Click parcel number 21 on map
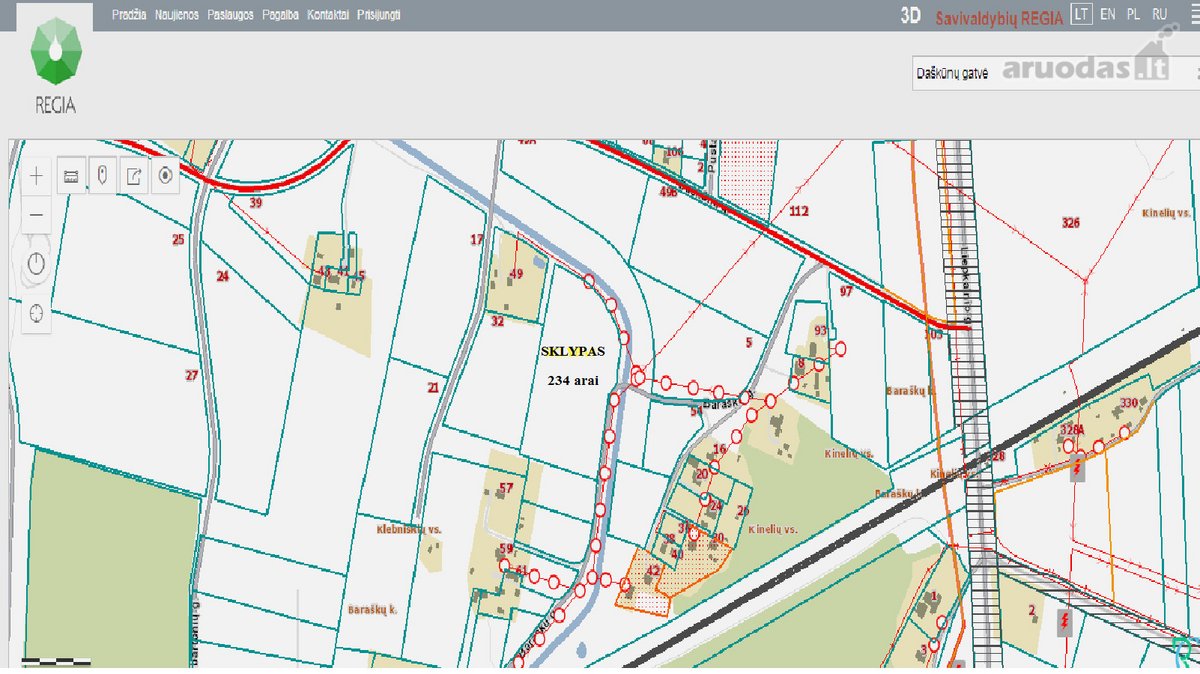 (x=433, y=387)
